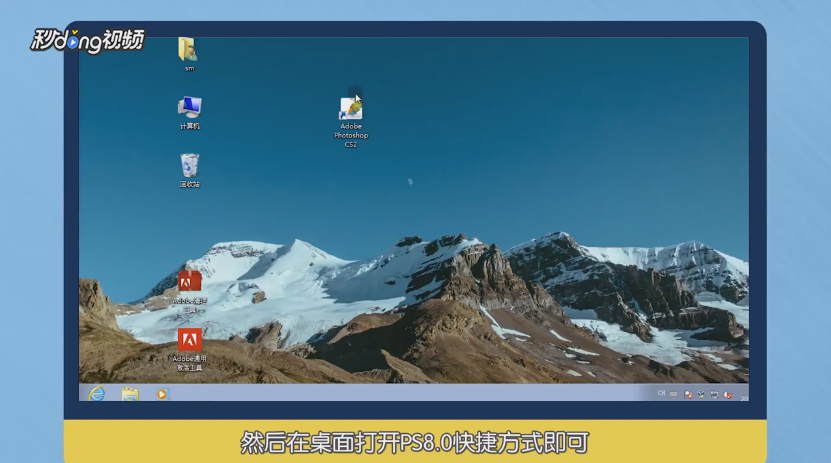Click the keyboard icon in system tray
The width and height of the screenshot is (831, 463).
pos(674,394)
